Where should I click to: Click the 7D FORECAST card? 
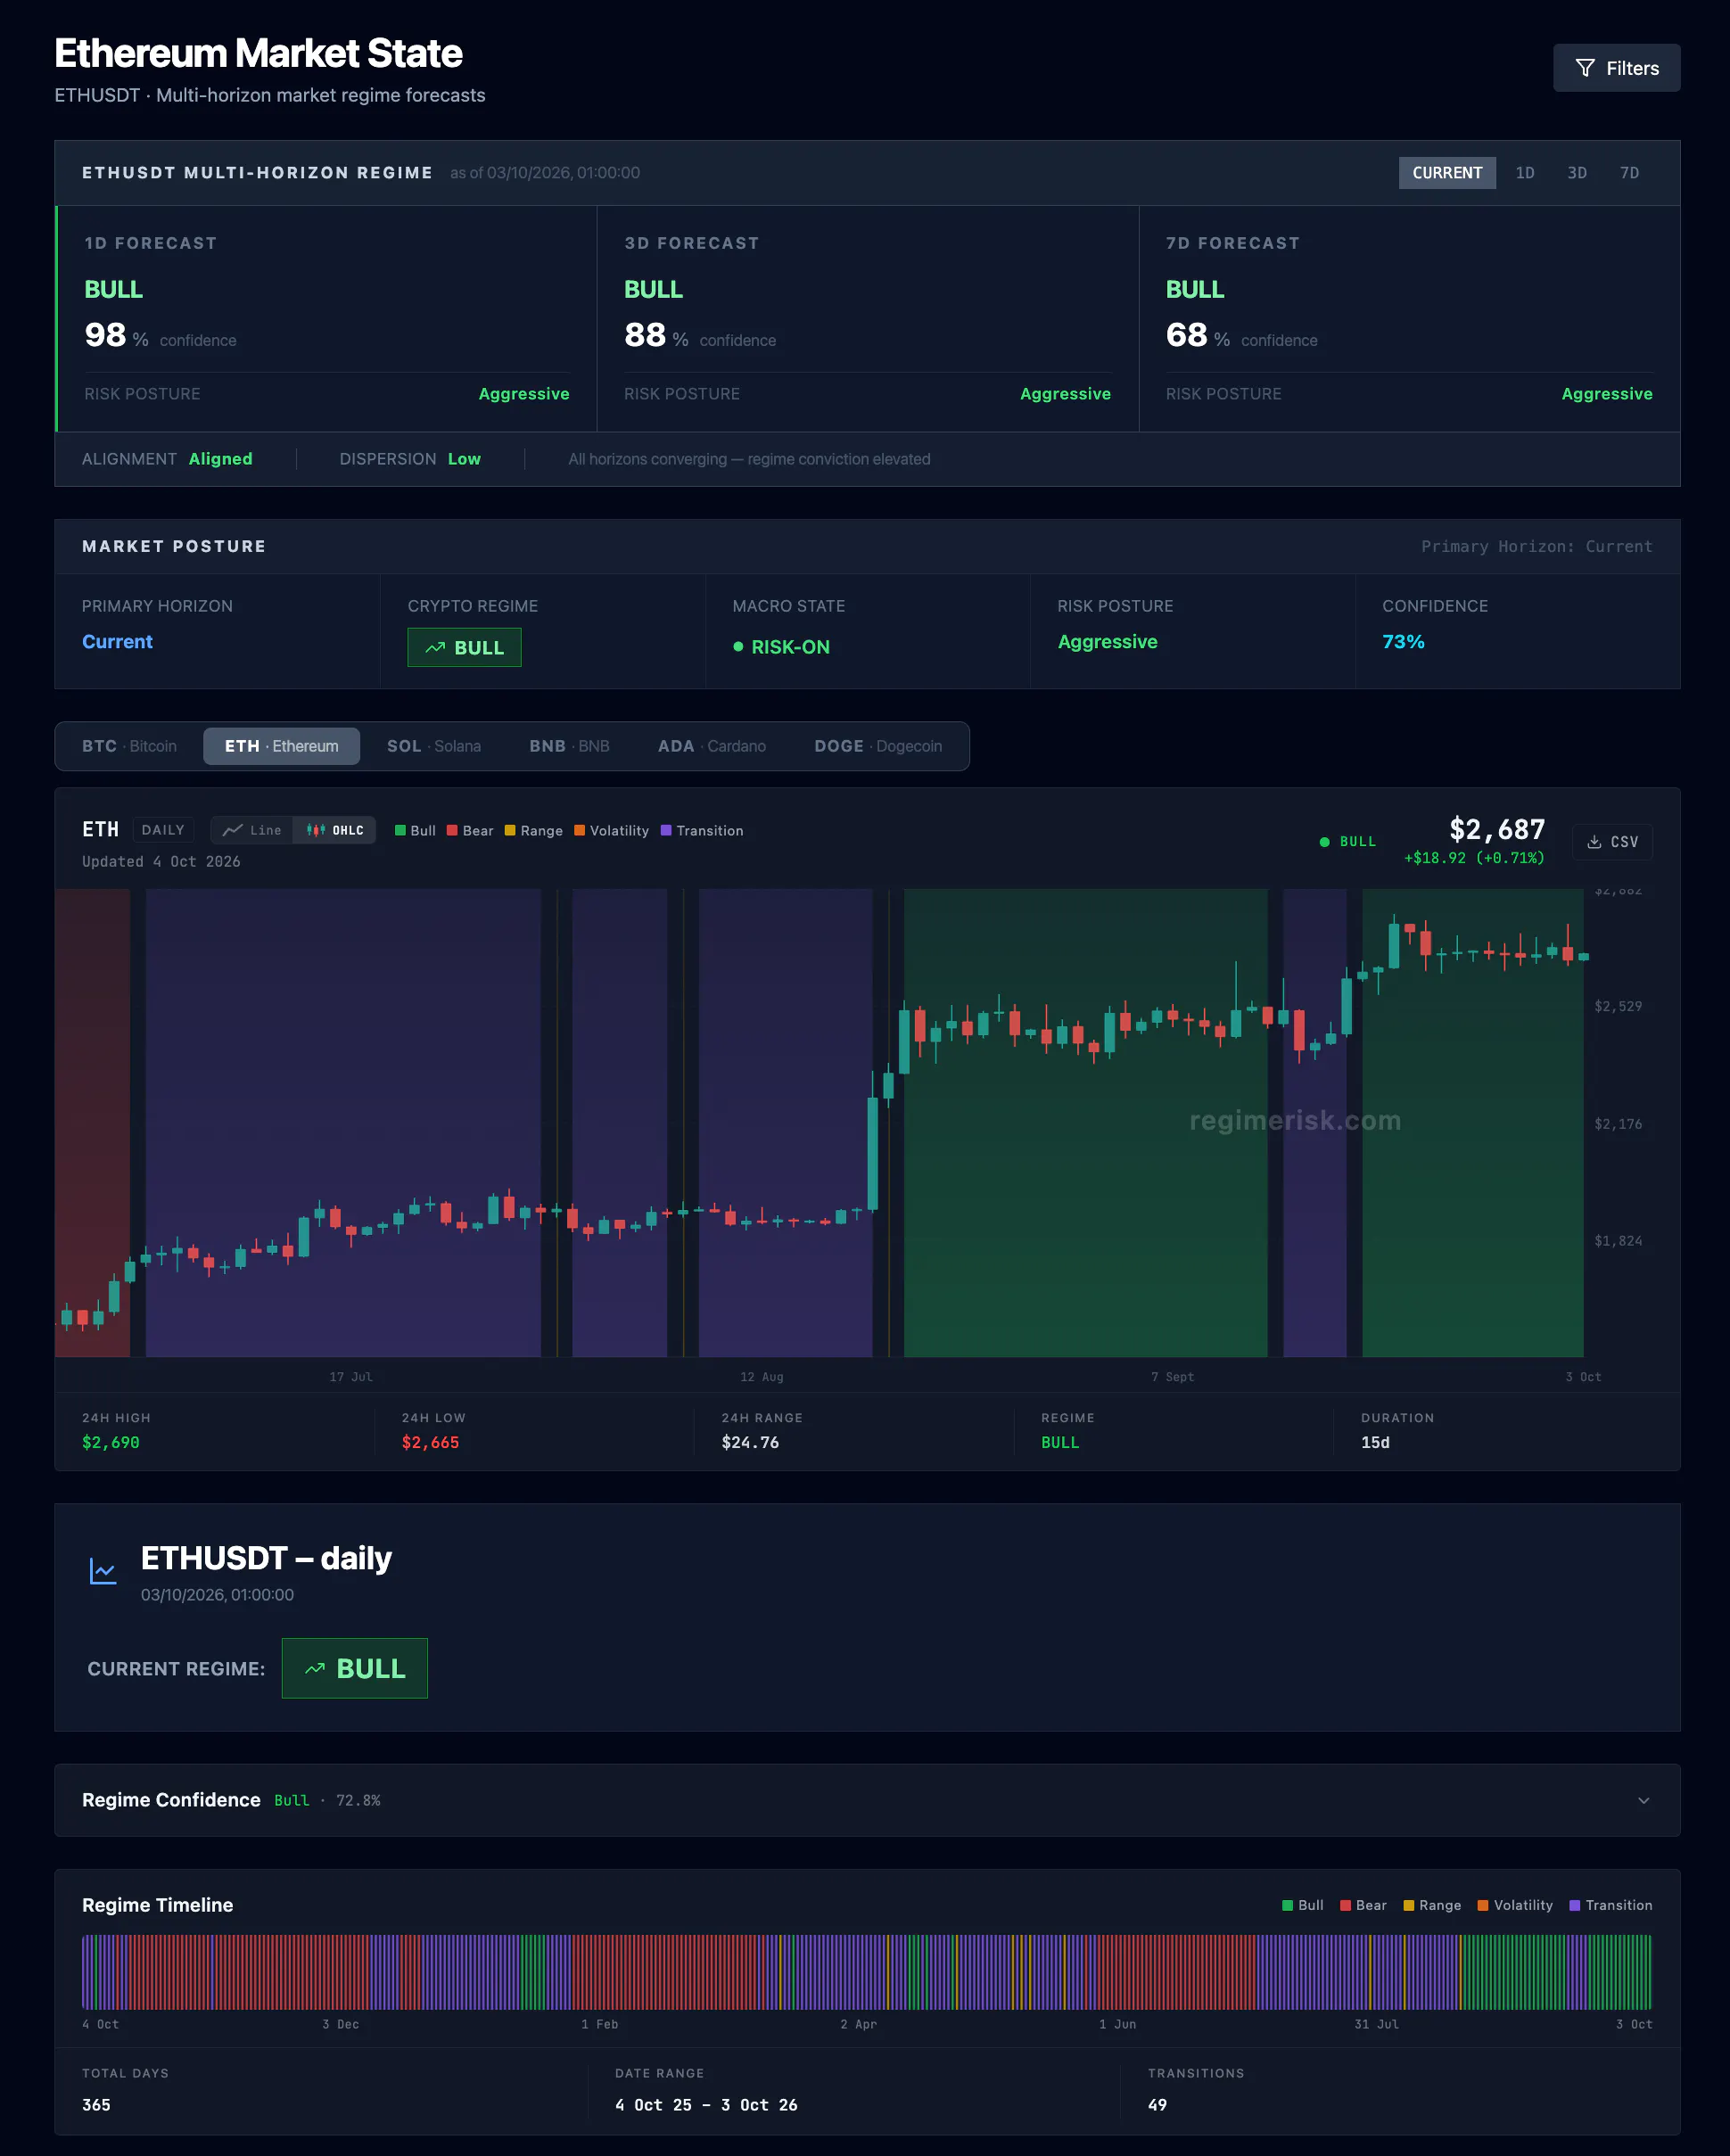1409,319
